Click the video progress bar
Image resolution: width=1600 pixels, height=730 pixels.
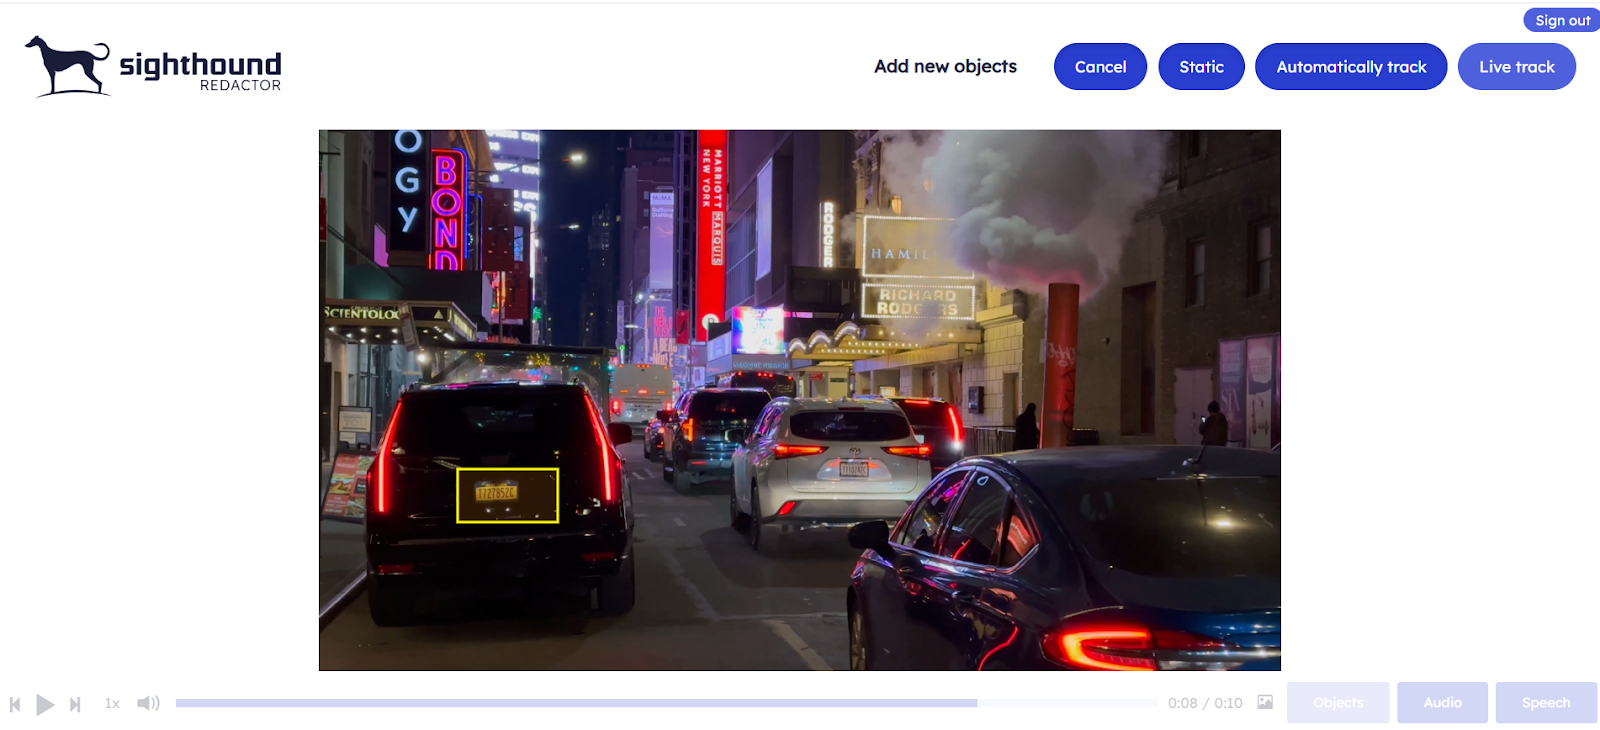(x=666, y=703)
